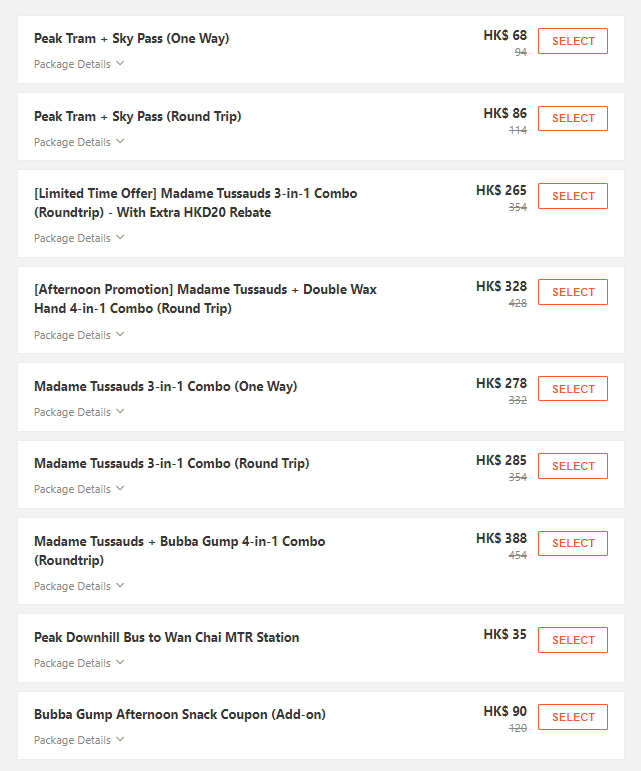
Task: Open Package Details under Afternoon Promotion combo
Action: click(x=79, y=335)
